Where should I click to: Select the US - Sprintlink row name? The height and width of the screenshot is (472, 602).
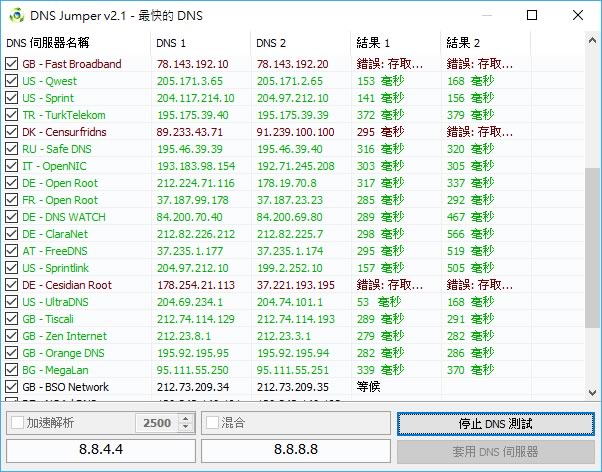coord(56,268)
